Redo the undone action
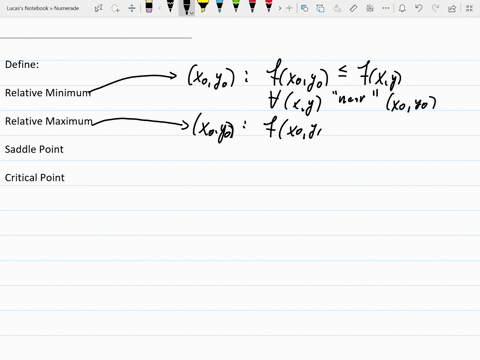 [x=435, y=8]
